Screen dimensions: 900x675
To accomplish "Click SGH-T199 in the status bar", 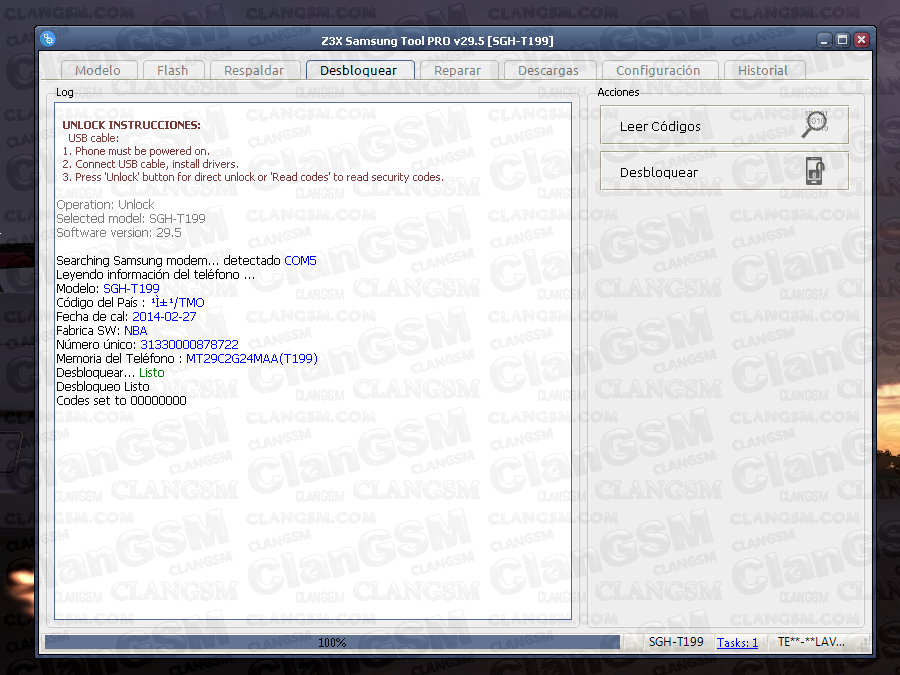I will click(x=676, y=642).
